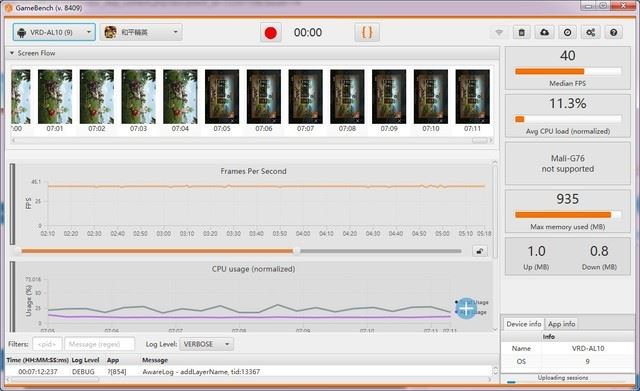This screenshot has height=391, width=640.
Task: Open settings gears icon
Action: pyautogui.click(x=590, y=33)
